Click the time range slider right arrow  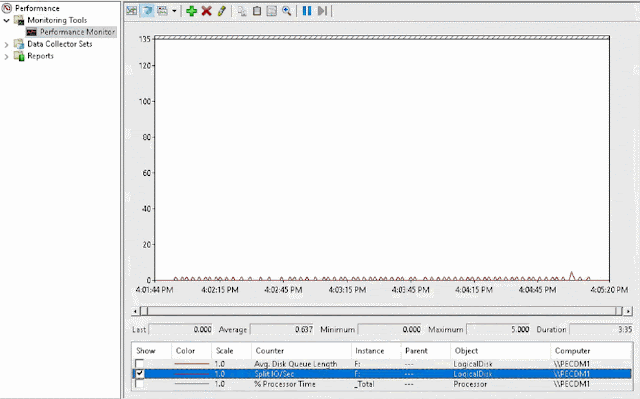pyautogui.click(x=628, y=311)
